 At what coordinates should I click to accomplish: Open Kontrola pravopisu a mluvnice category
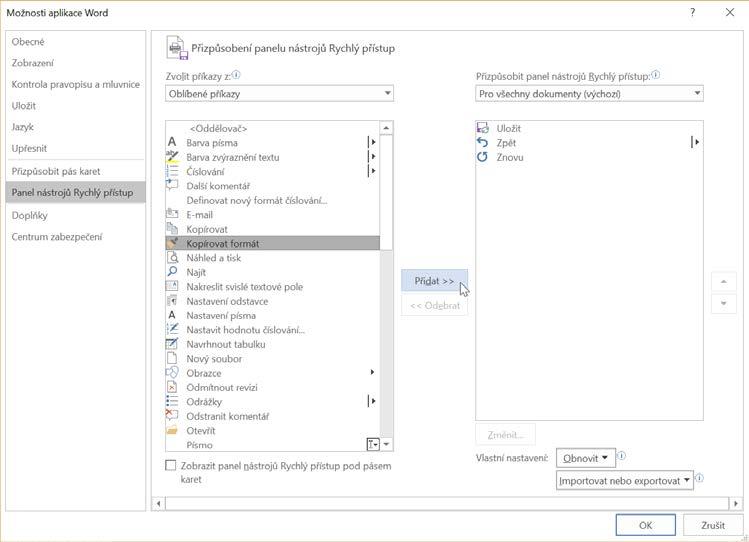pos(75,85)
